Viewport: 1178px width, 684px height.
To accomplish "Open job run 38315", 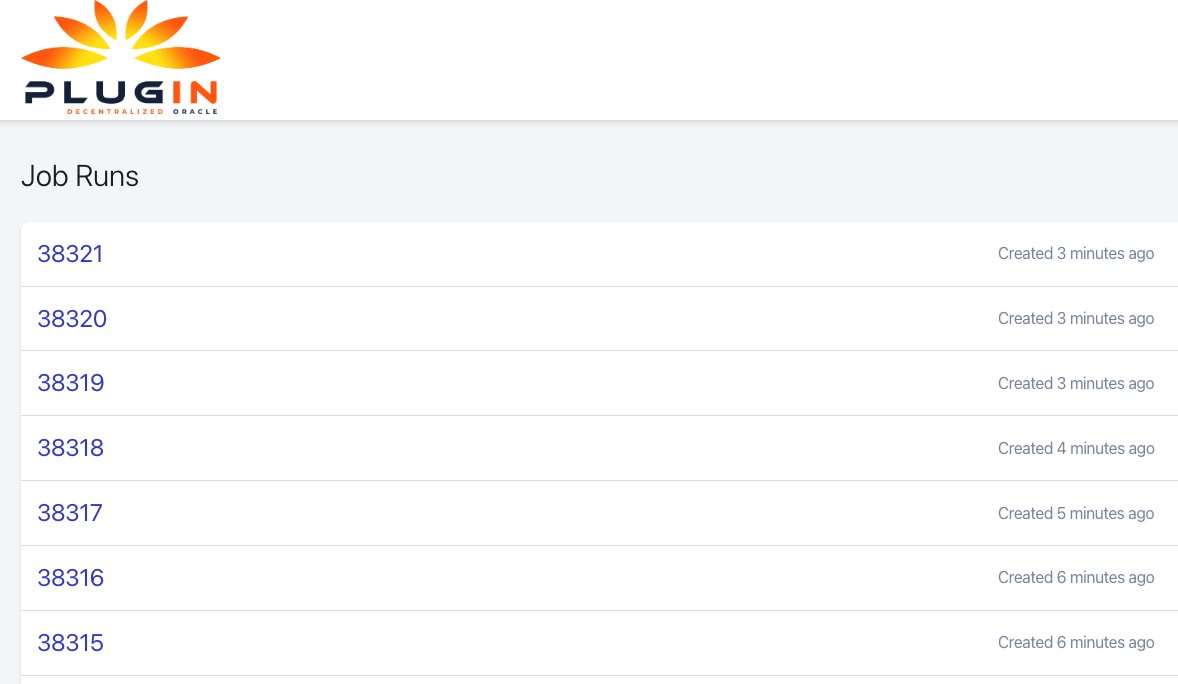I will point(71,642).
